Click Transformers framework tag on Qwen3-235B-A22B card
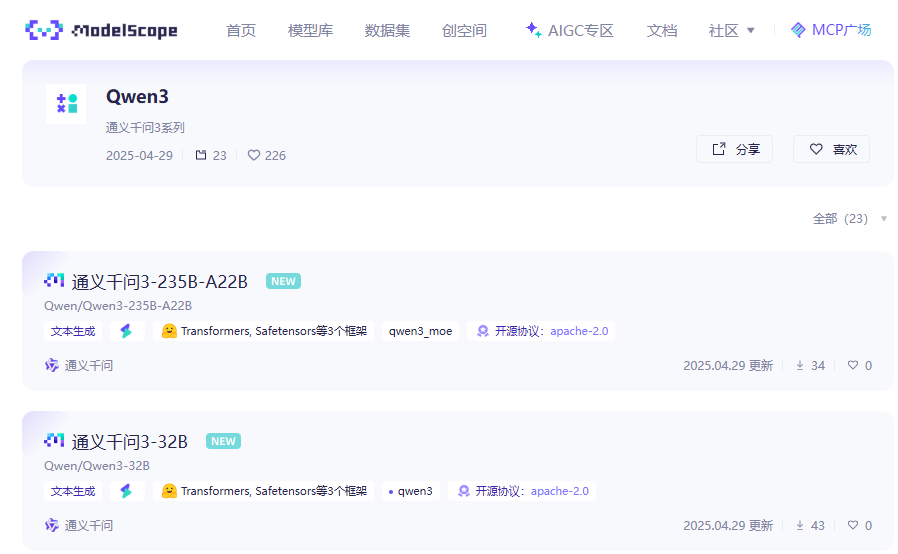 click(x=263, y=331)
